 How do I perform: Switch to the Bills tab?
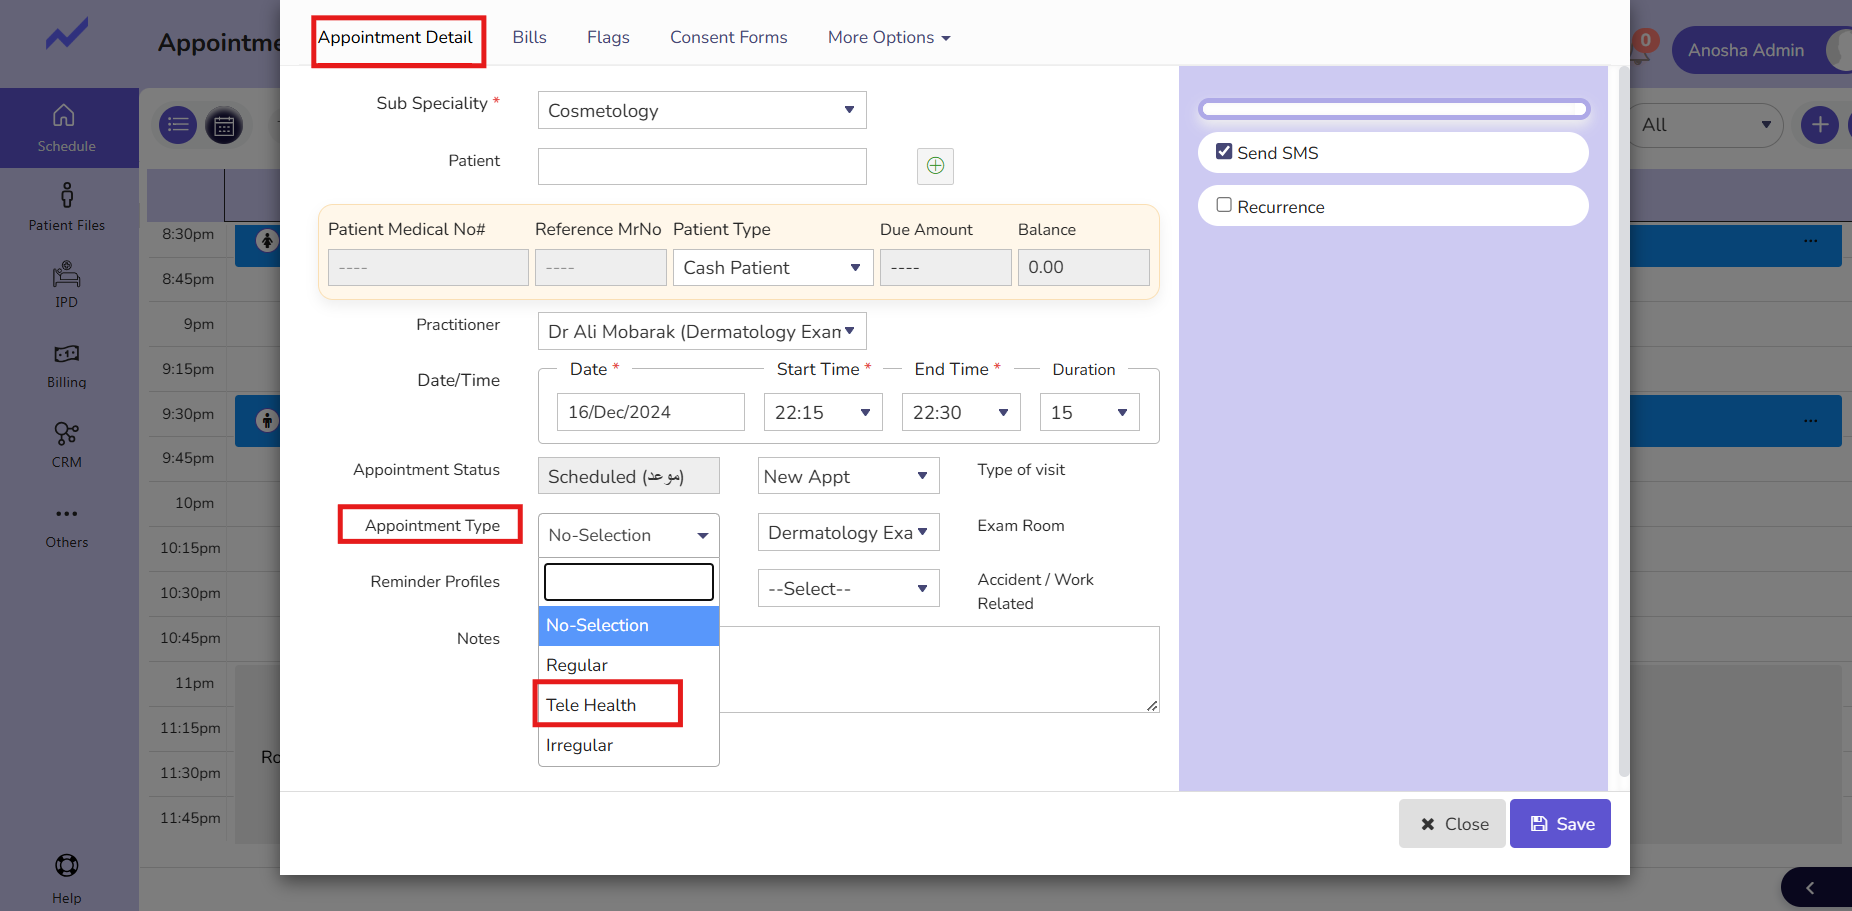(x=529, y=37)
